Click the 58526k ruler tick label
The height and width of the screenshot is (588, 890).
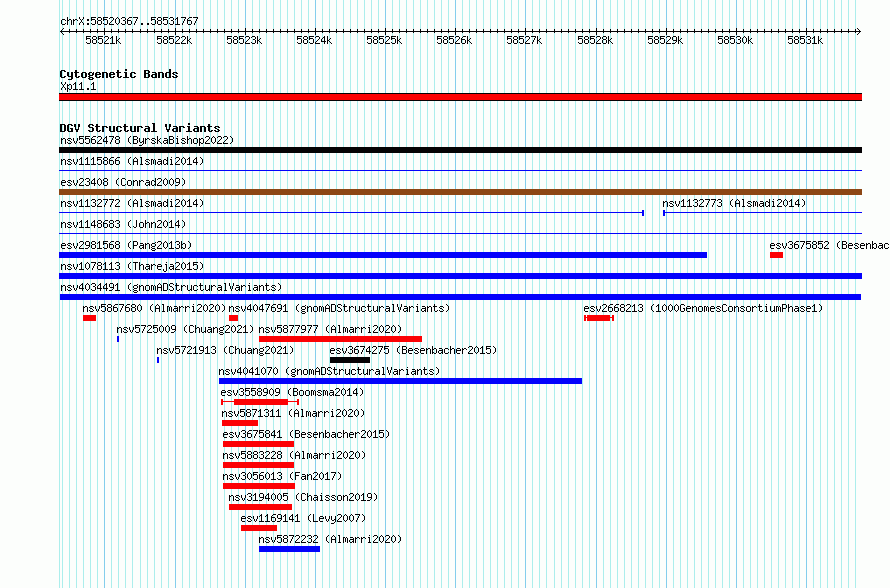pos(454,40)
